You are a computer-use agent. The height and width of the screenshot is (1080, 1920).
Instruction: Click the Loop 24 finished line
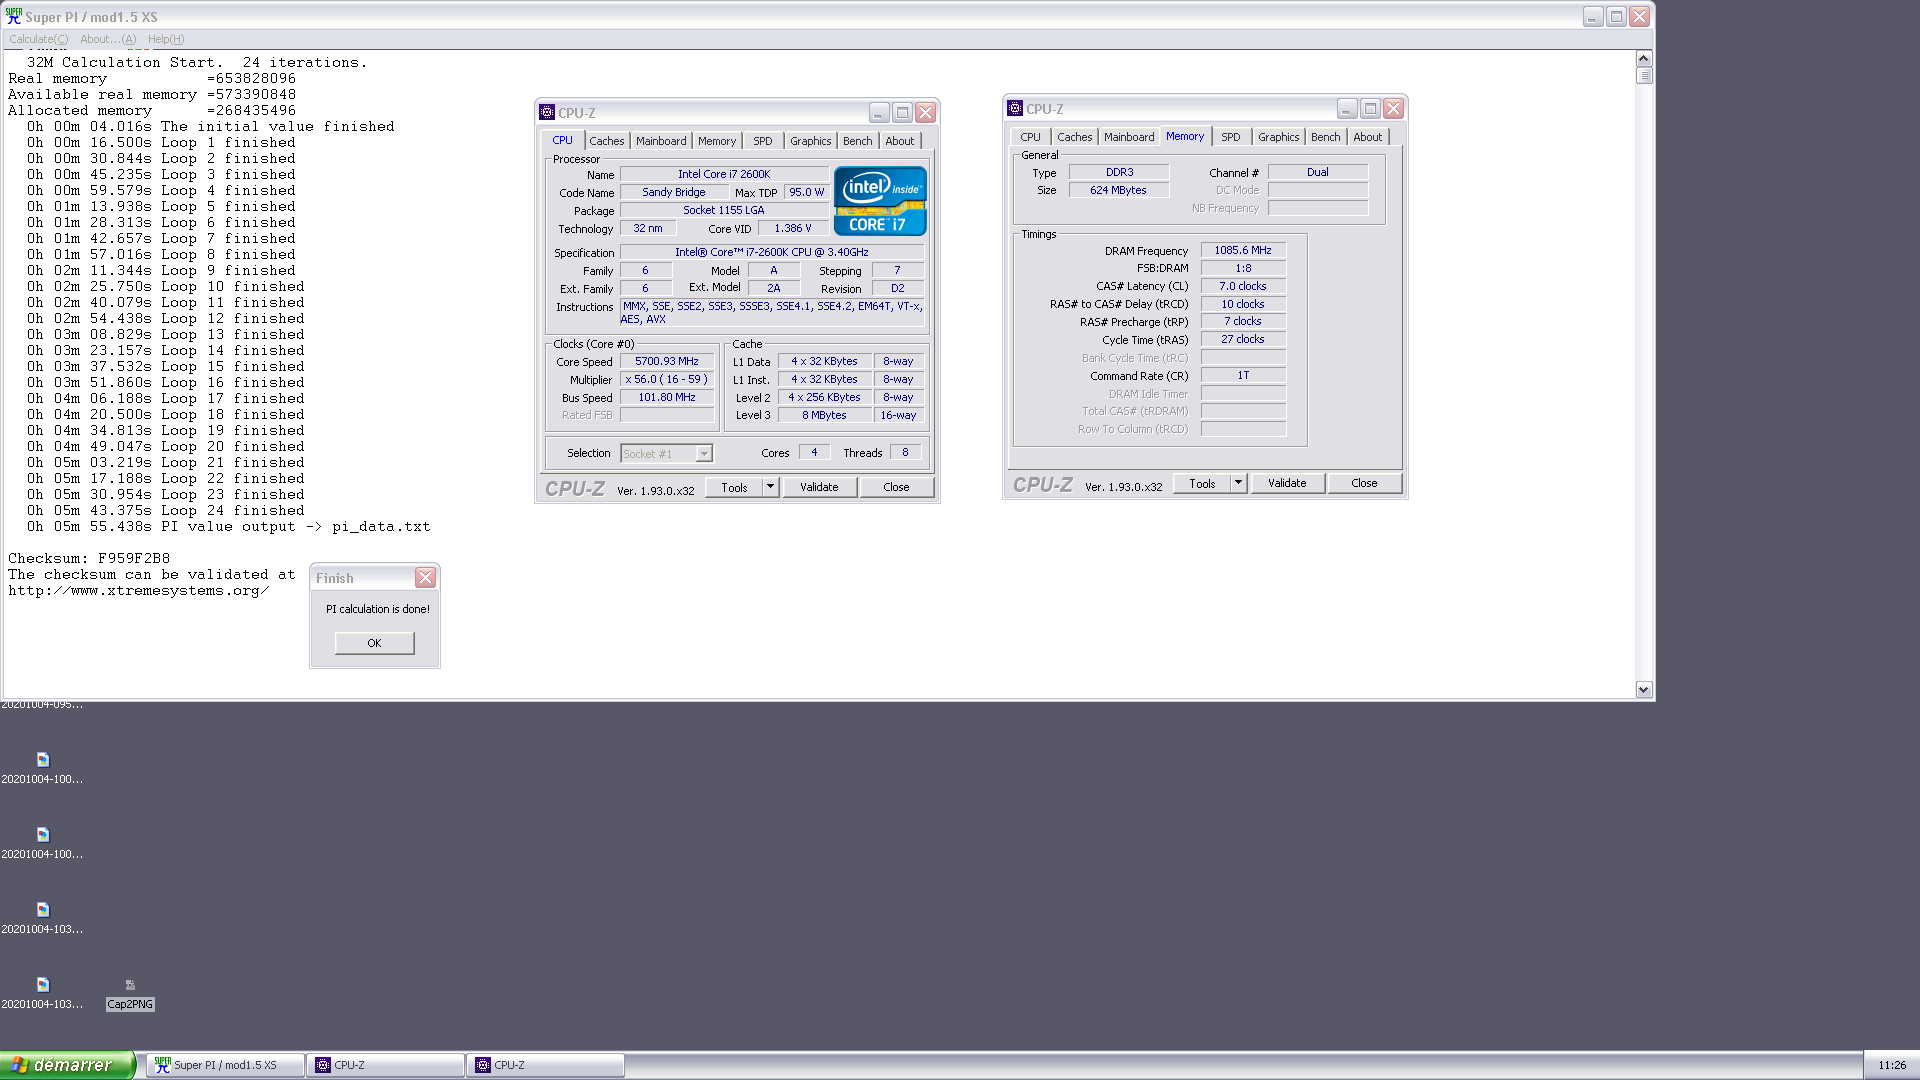[x=166, y=510]
